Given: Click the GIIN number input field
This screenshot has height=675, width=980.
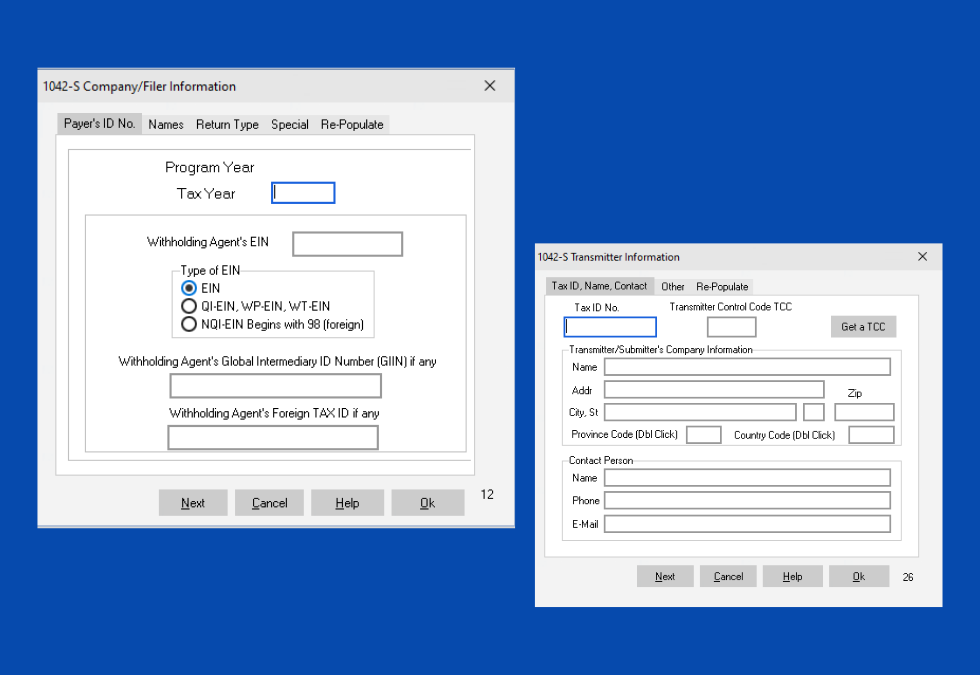Looking at the screenshot, I should pyautogui.click(x=275, y=386).
